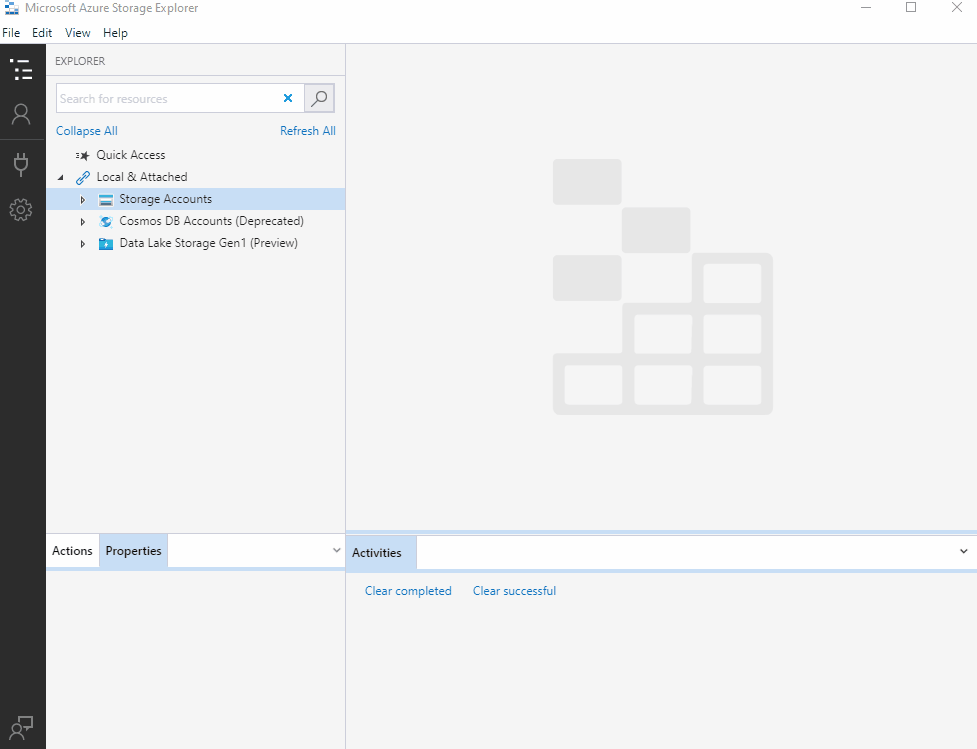Select Cosmos DB Accounts (Deprecated) row
Screen dimensions: 977x749
196,221
